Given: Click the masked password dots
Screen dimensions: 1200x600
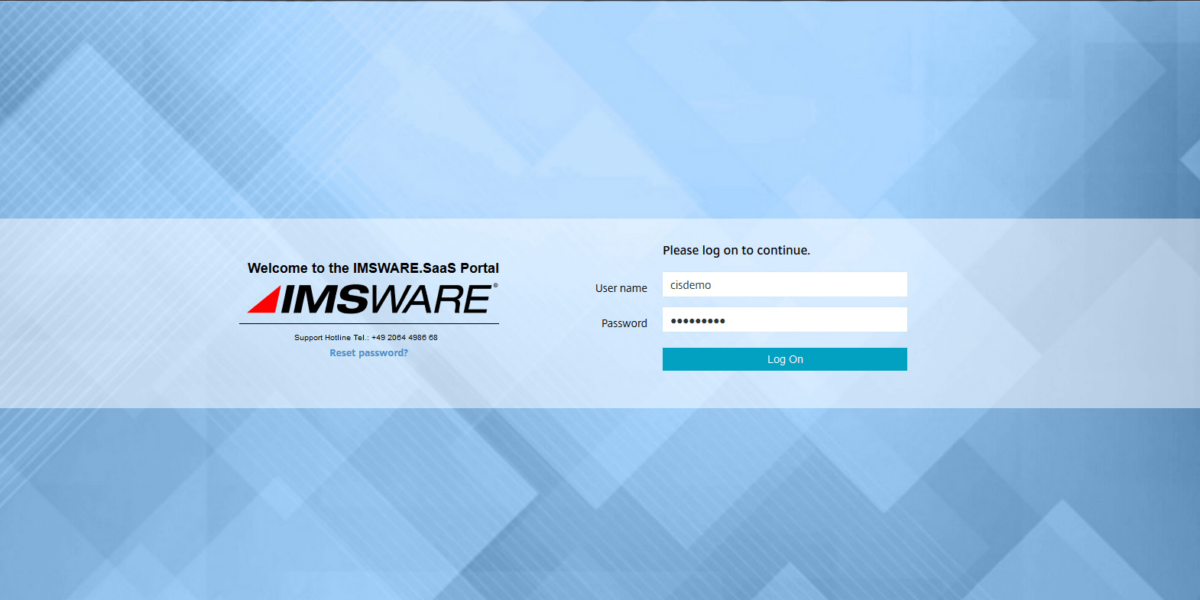Looking at the screenshot, I should click(697, 320).
